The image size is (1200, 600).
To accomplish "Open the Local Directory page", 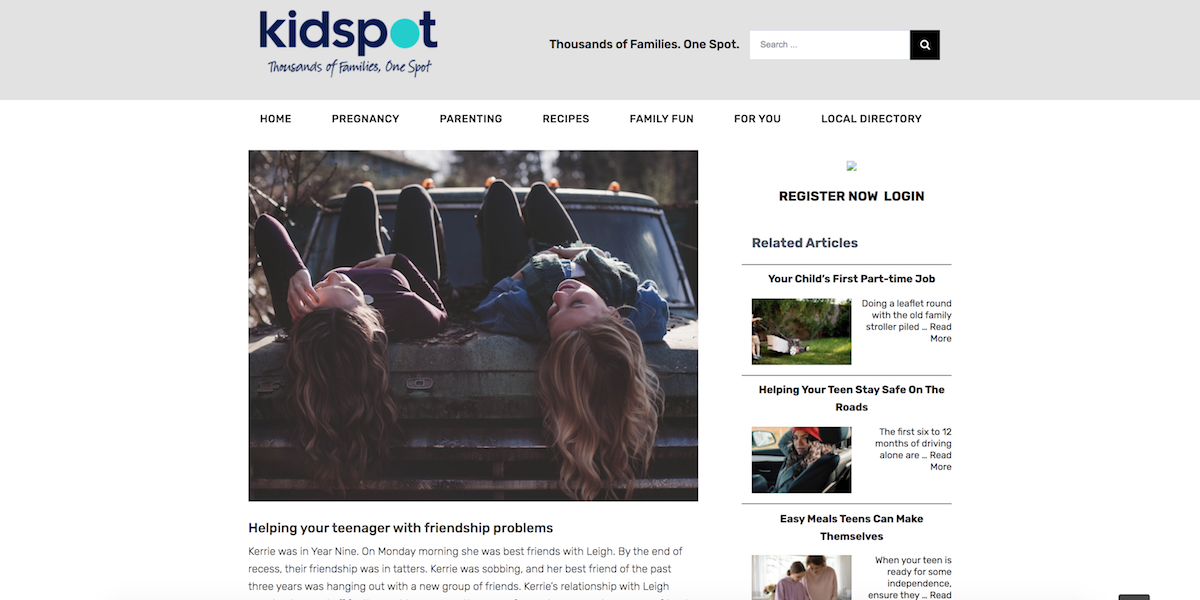I will pos(872,119).
